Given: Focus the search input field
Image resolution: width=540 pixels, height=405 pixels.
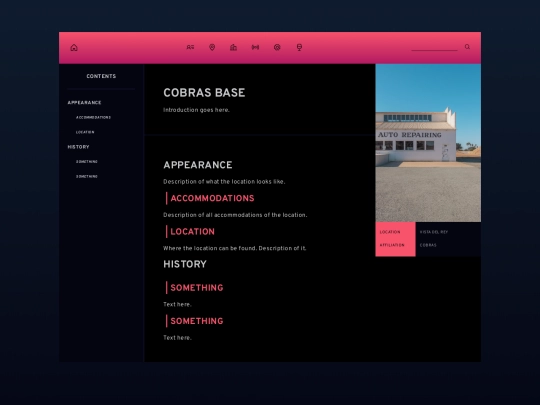Looking at the screenshot, I should click(x=434, y=47).
